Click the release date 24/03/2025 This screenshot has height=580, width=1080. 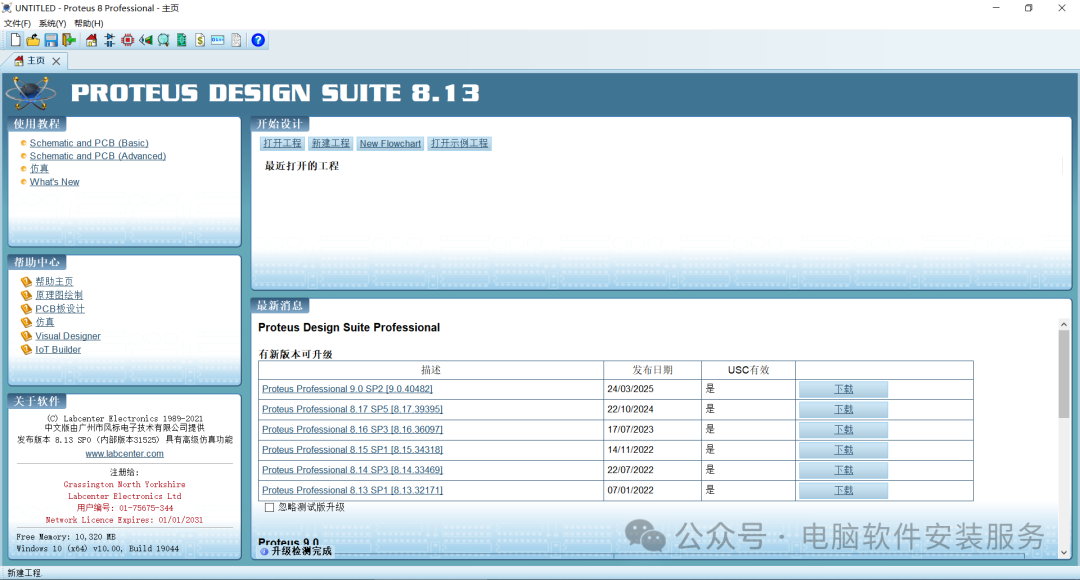click(x=630, y=389)
